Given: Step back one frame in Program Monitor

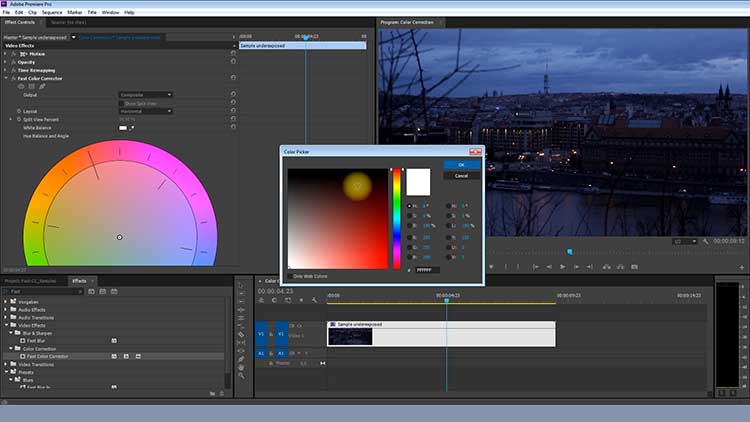Looking at the screenshot, I should point(549,267).
